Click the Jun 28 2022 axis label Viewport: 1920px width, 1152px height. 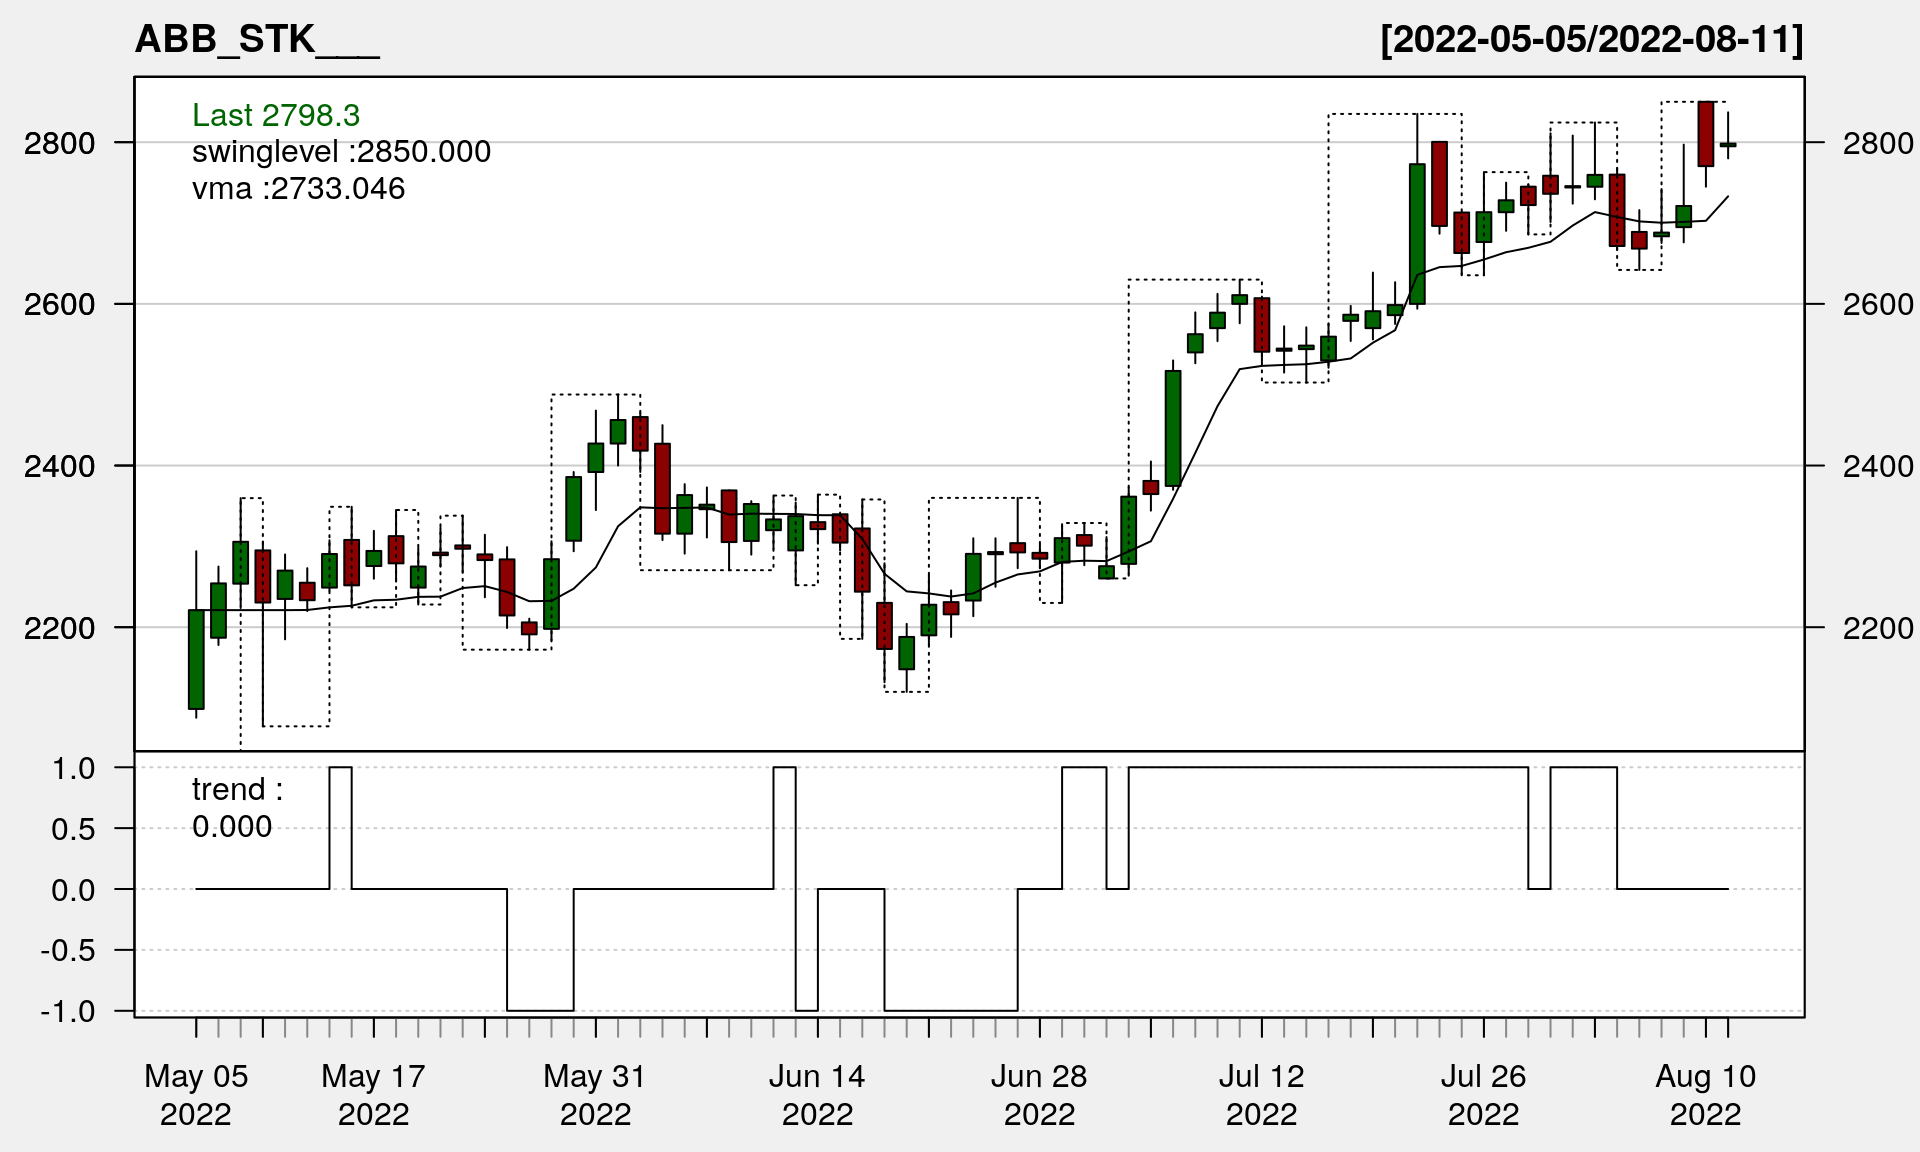pos(1039,1095)
